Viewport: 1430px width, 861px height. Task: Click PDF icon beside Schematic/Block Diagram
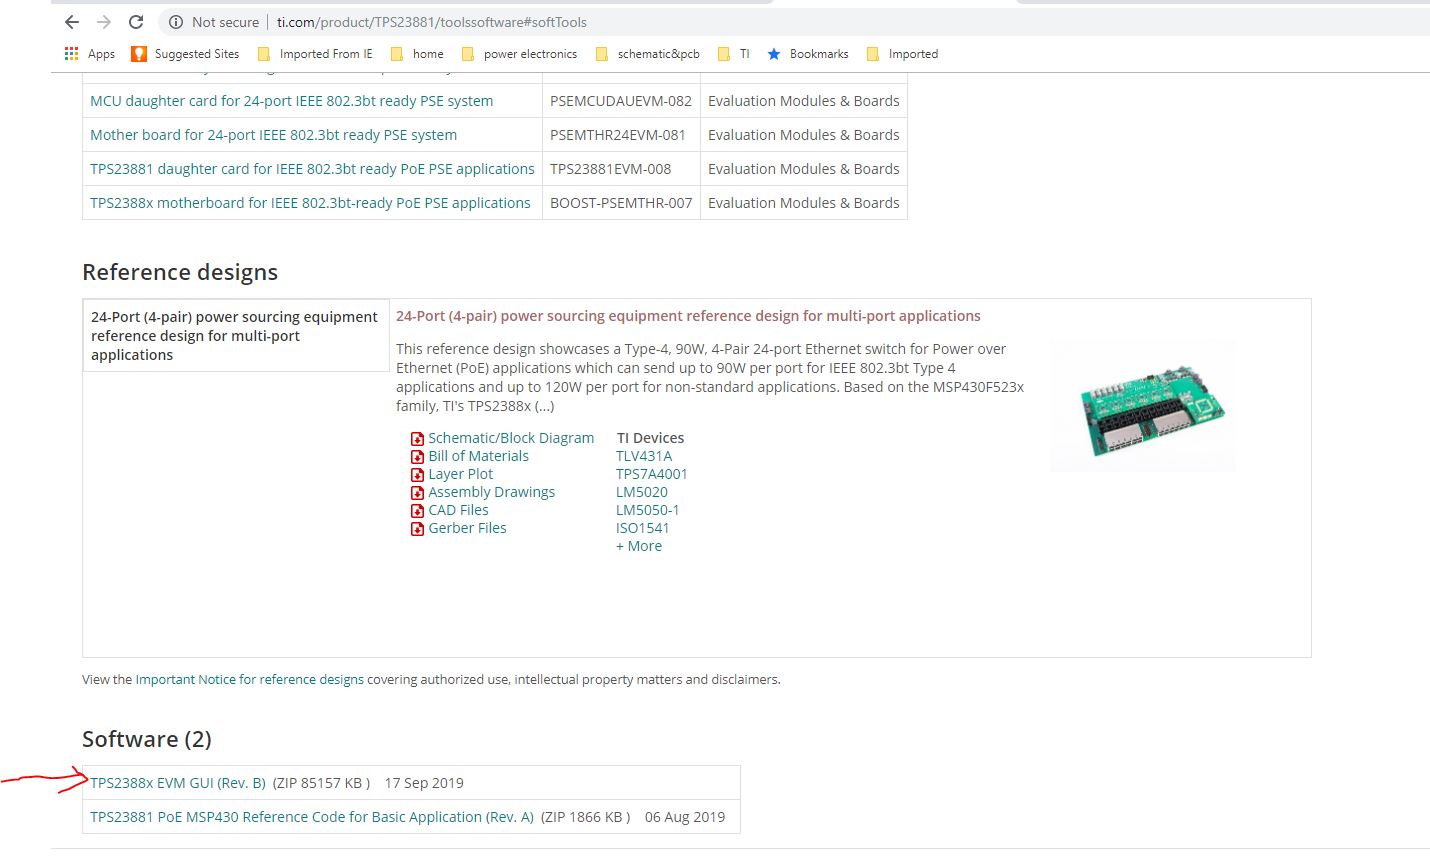pos(418,439)
